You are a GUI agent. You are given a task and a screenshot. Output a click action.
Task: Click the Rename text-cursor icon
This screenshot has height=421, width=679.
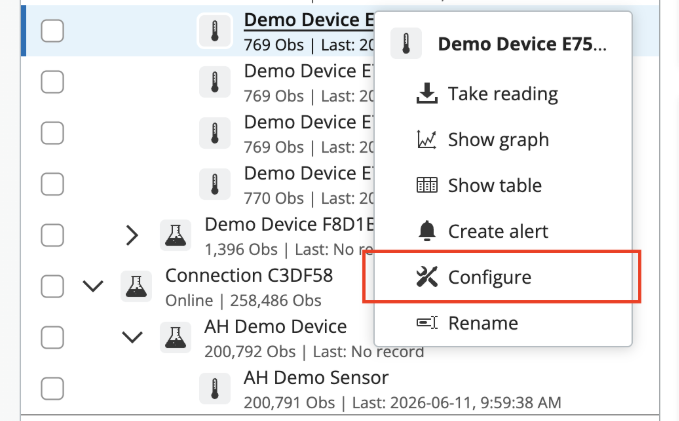(427, 323)
